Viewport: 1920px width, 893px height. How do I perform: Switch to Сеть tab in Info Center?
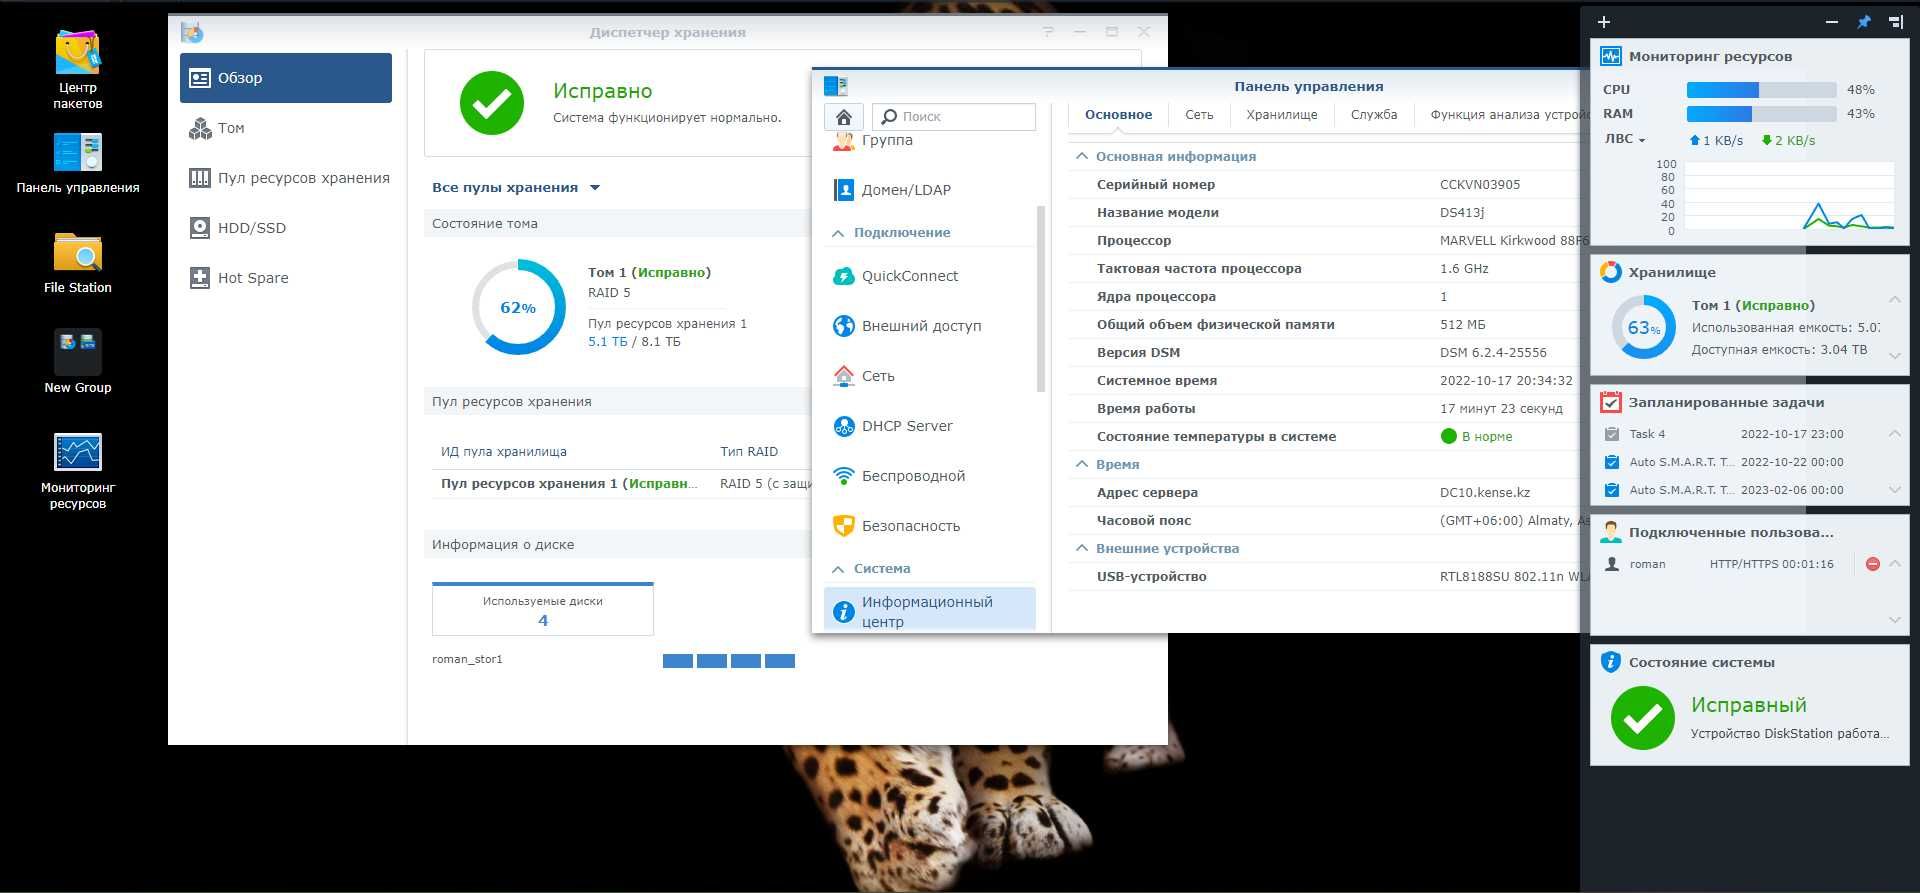[1199, 115]
